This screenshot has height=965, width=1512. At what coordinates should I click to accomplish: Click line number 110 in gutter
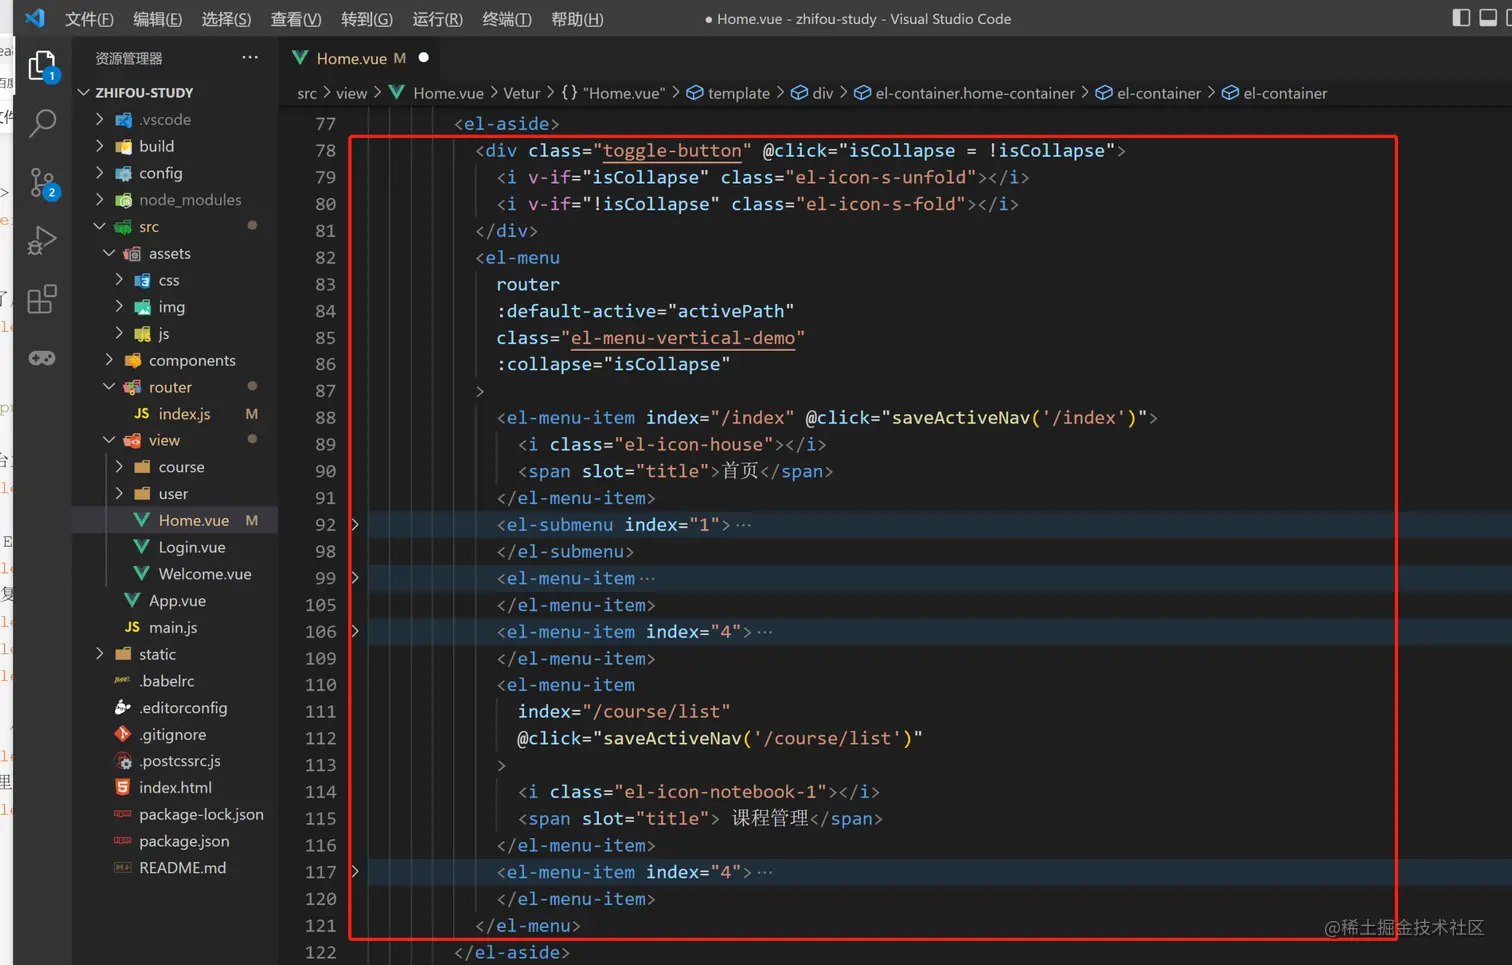click(320, 685)
